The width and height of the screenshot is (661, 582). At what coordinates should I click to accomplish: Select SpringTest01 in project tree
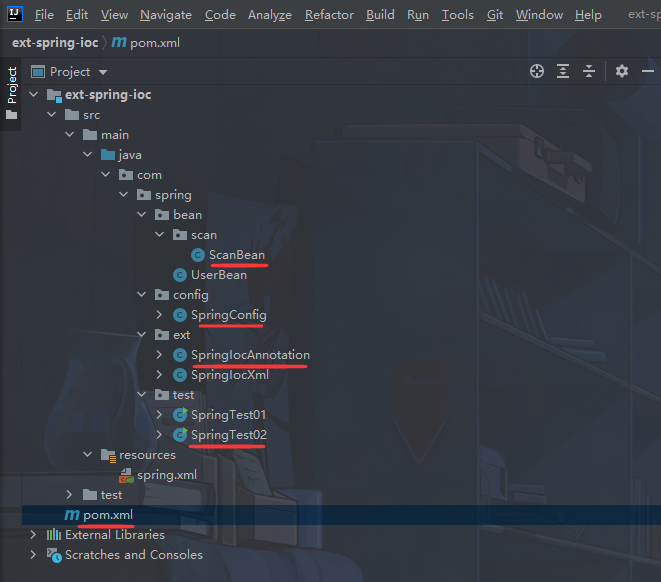[228, 415]
